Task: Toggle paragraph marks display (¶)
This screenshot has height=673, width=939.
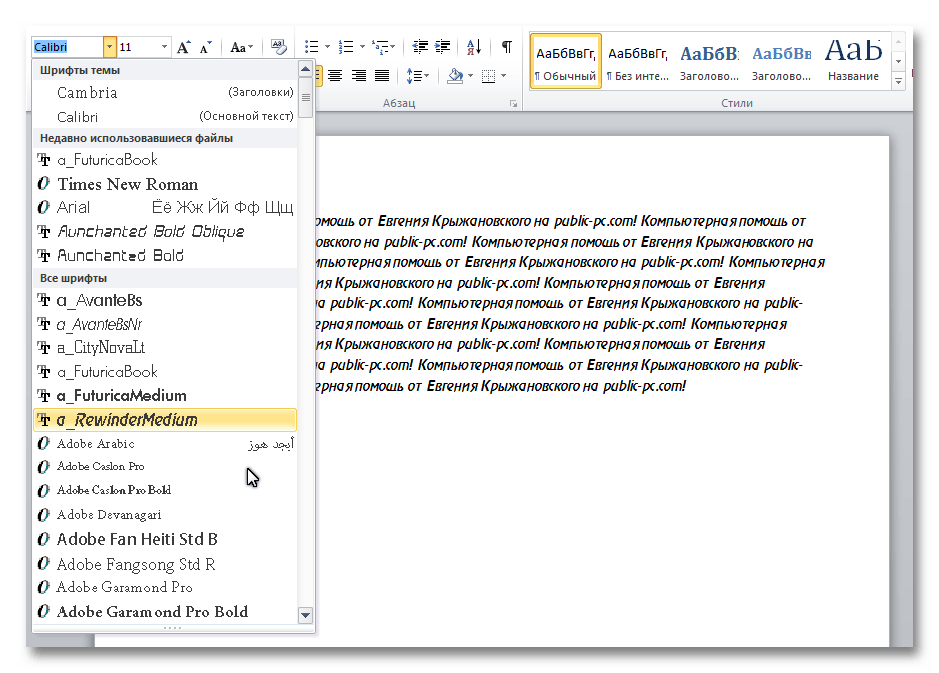Action: tap(507, 47)
